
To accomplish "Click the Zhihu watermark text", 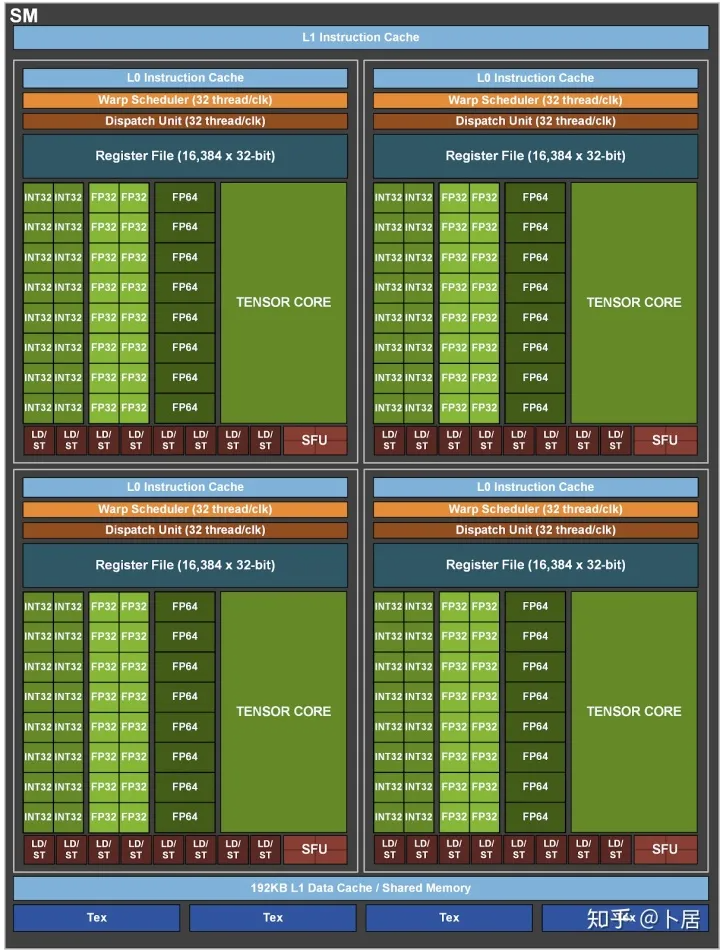I will point(643,919).
